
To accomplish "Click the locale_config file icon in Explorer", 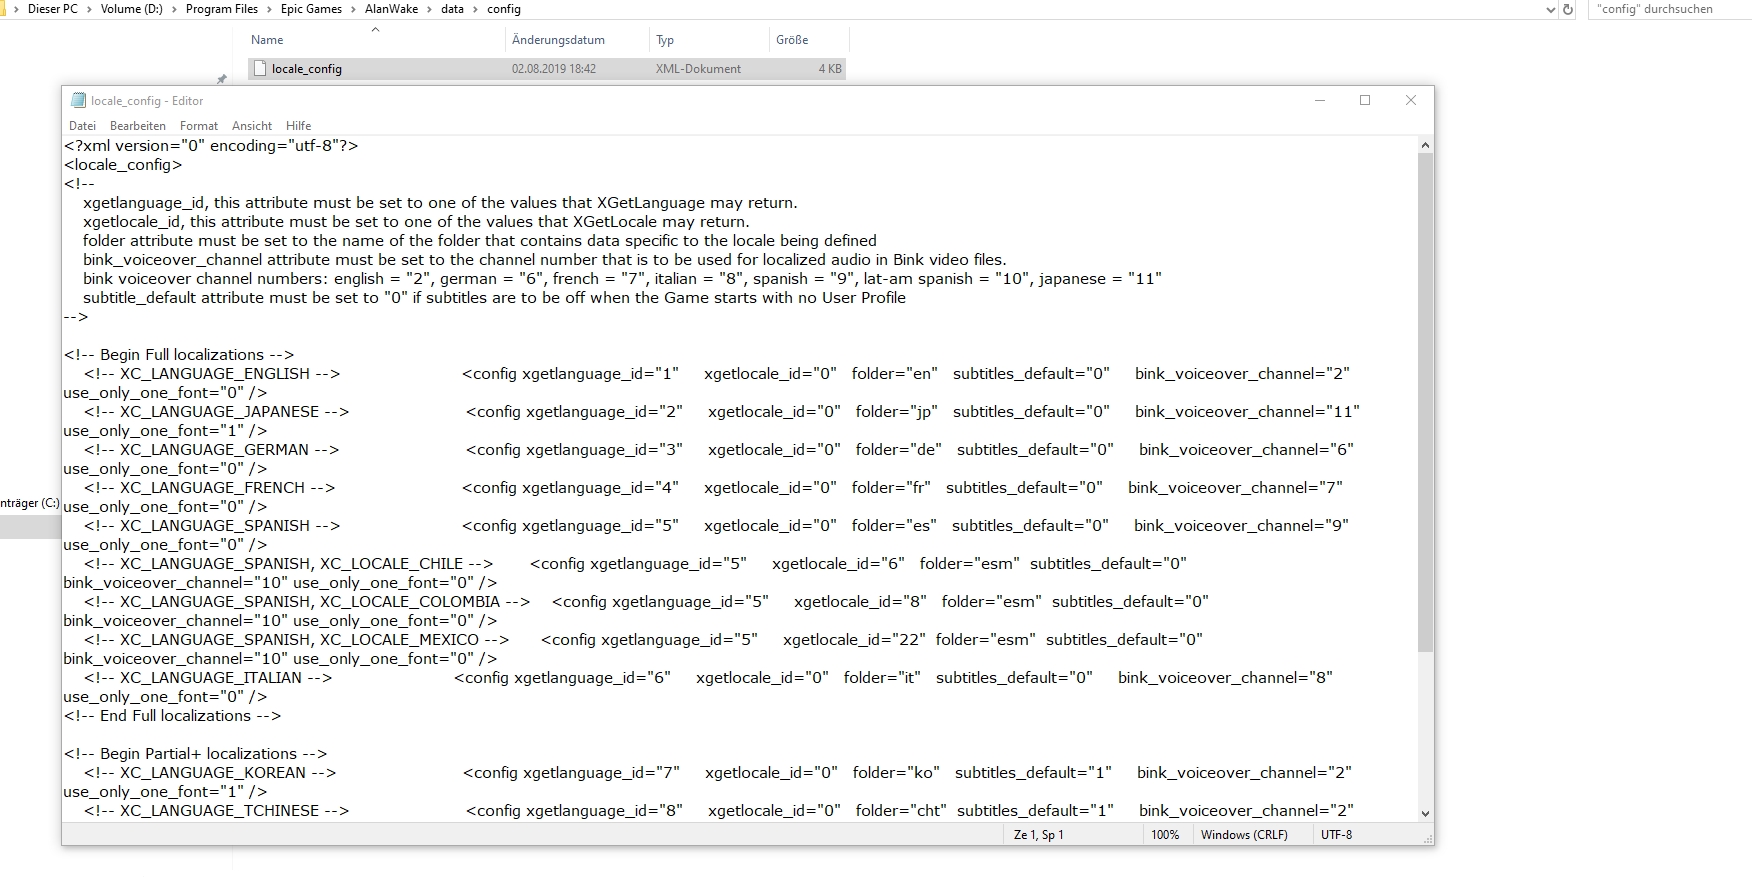I will (x=261, y=69).
